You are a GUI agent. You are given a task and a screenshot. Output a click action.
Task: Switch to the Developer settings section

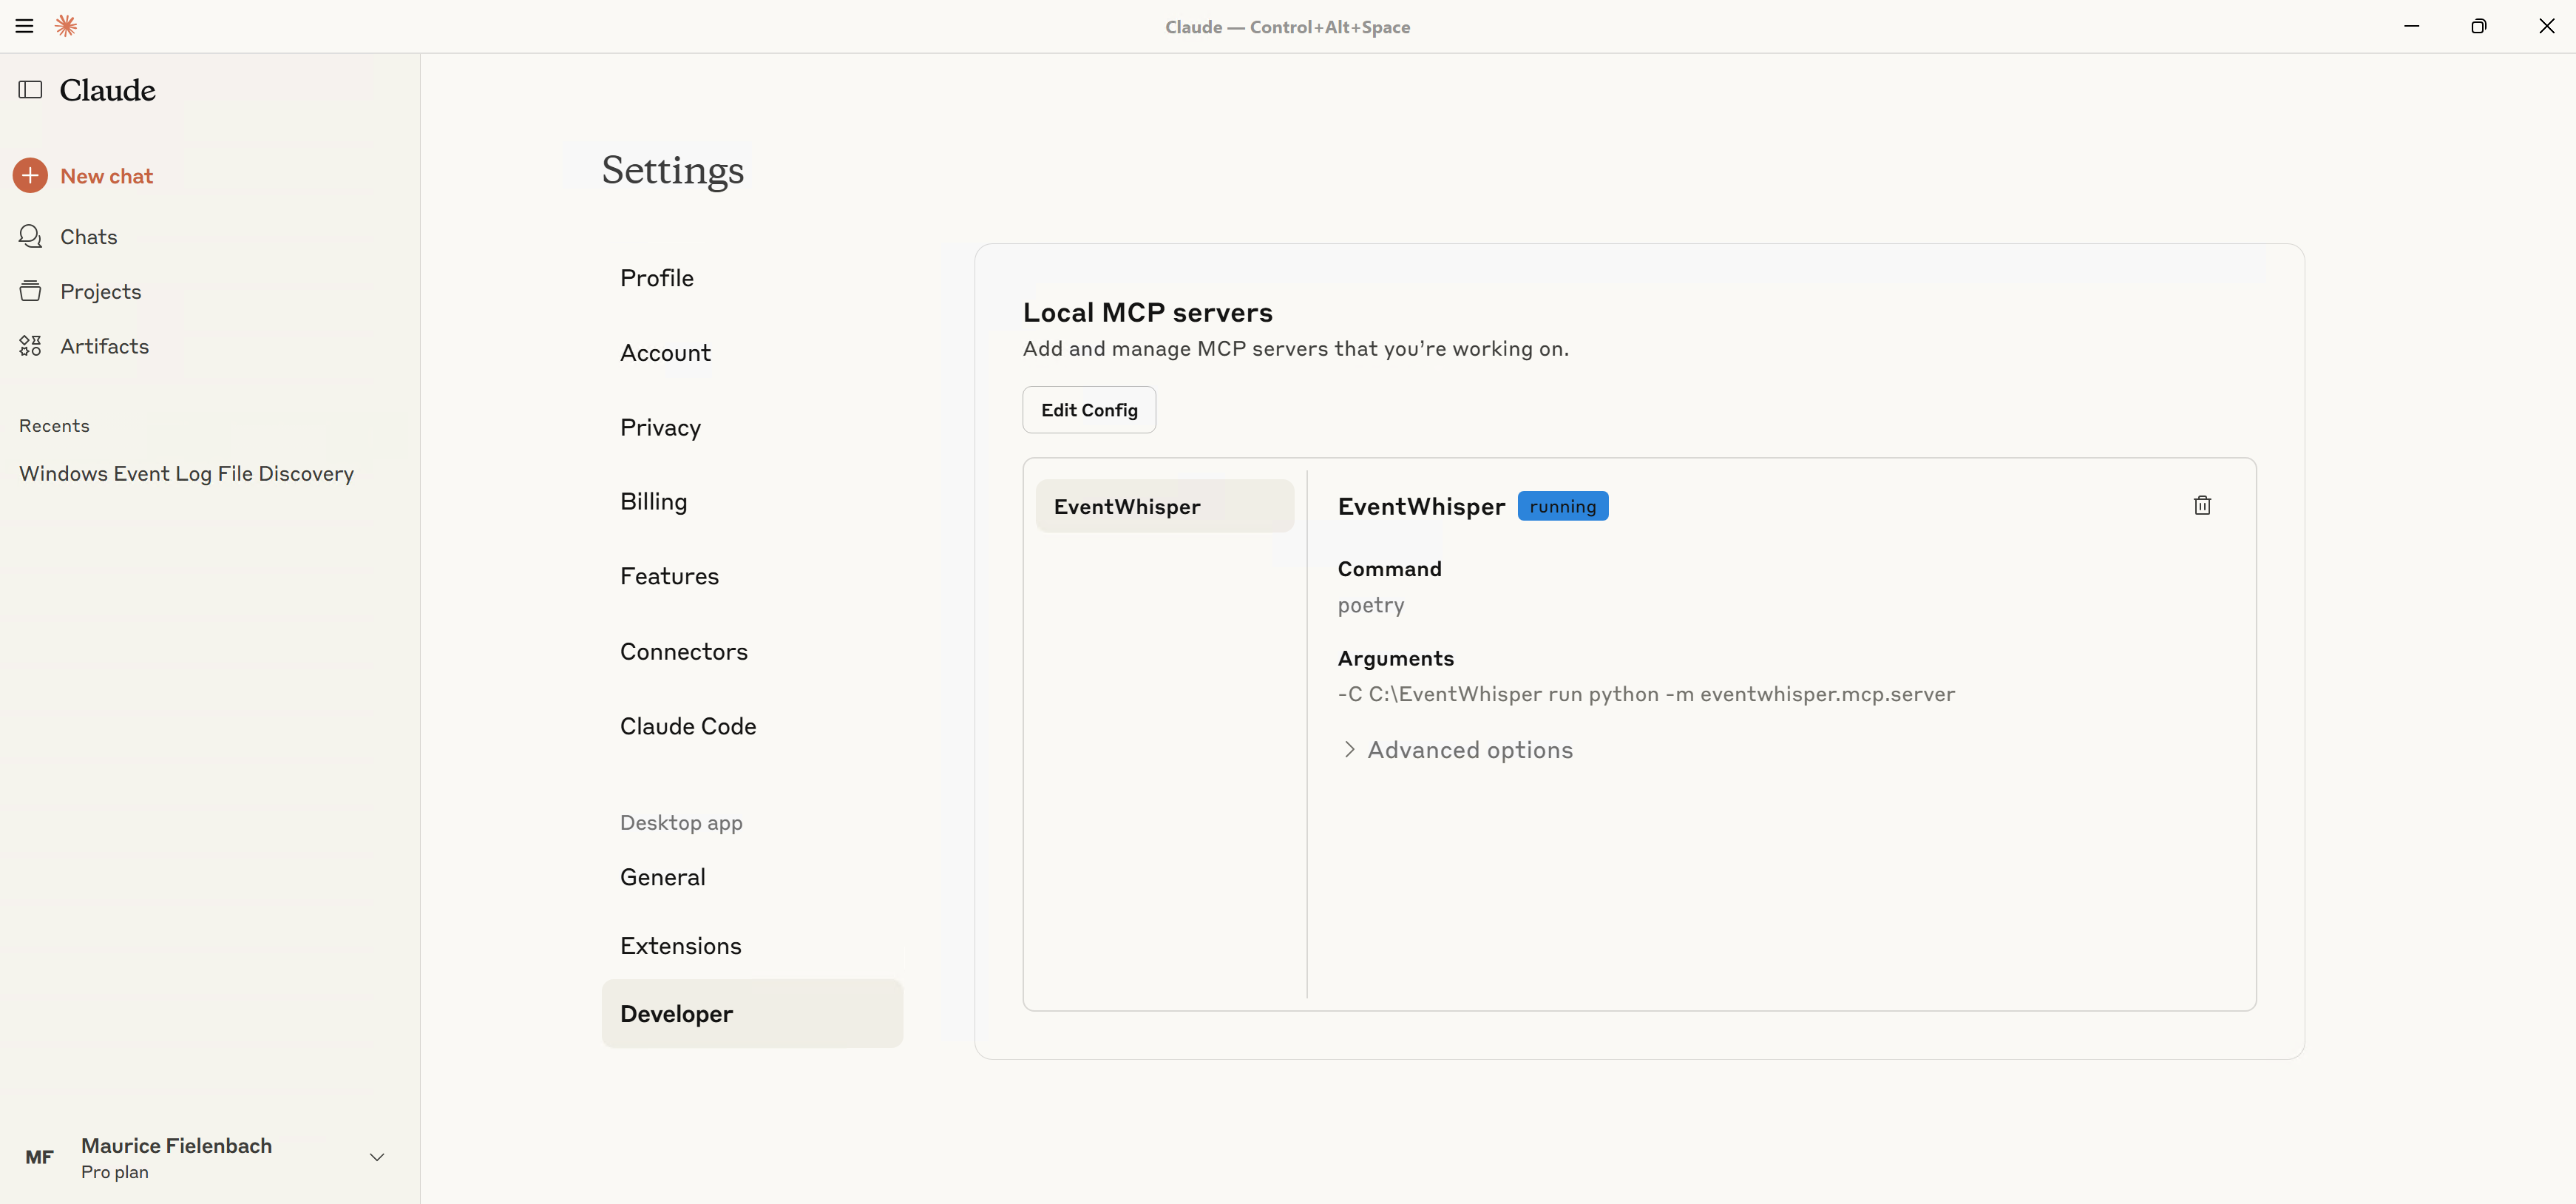pos(676,1013)
